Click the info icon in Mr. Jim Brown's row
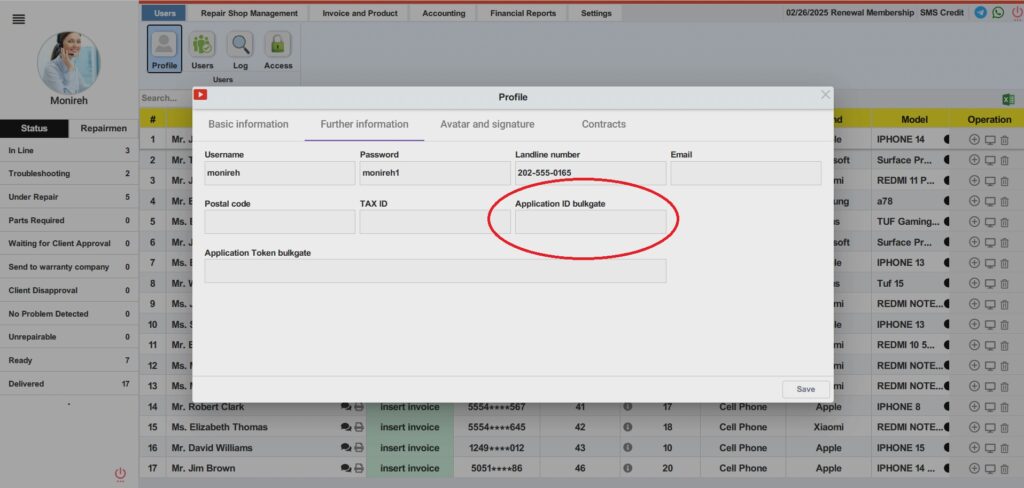The image size is (1024, 488). click(x=628, y=468)
